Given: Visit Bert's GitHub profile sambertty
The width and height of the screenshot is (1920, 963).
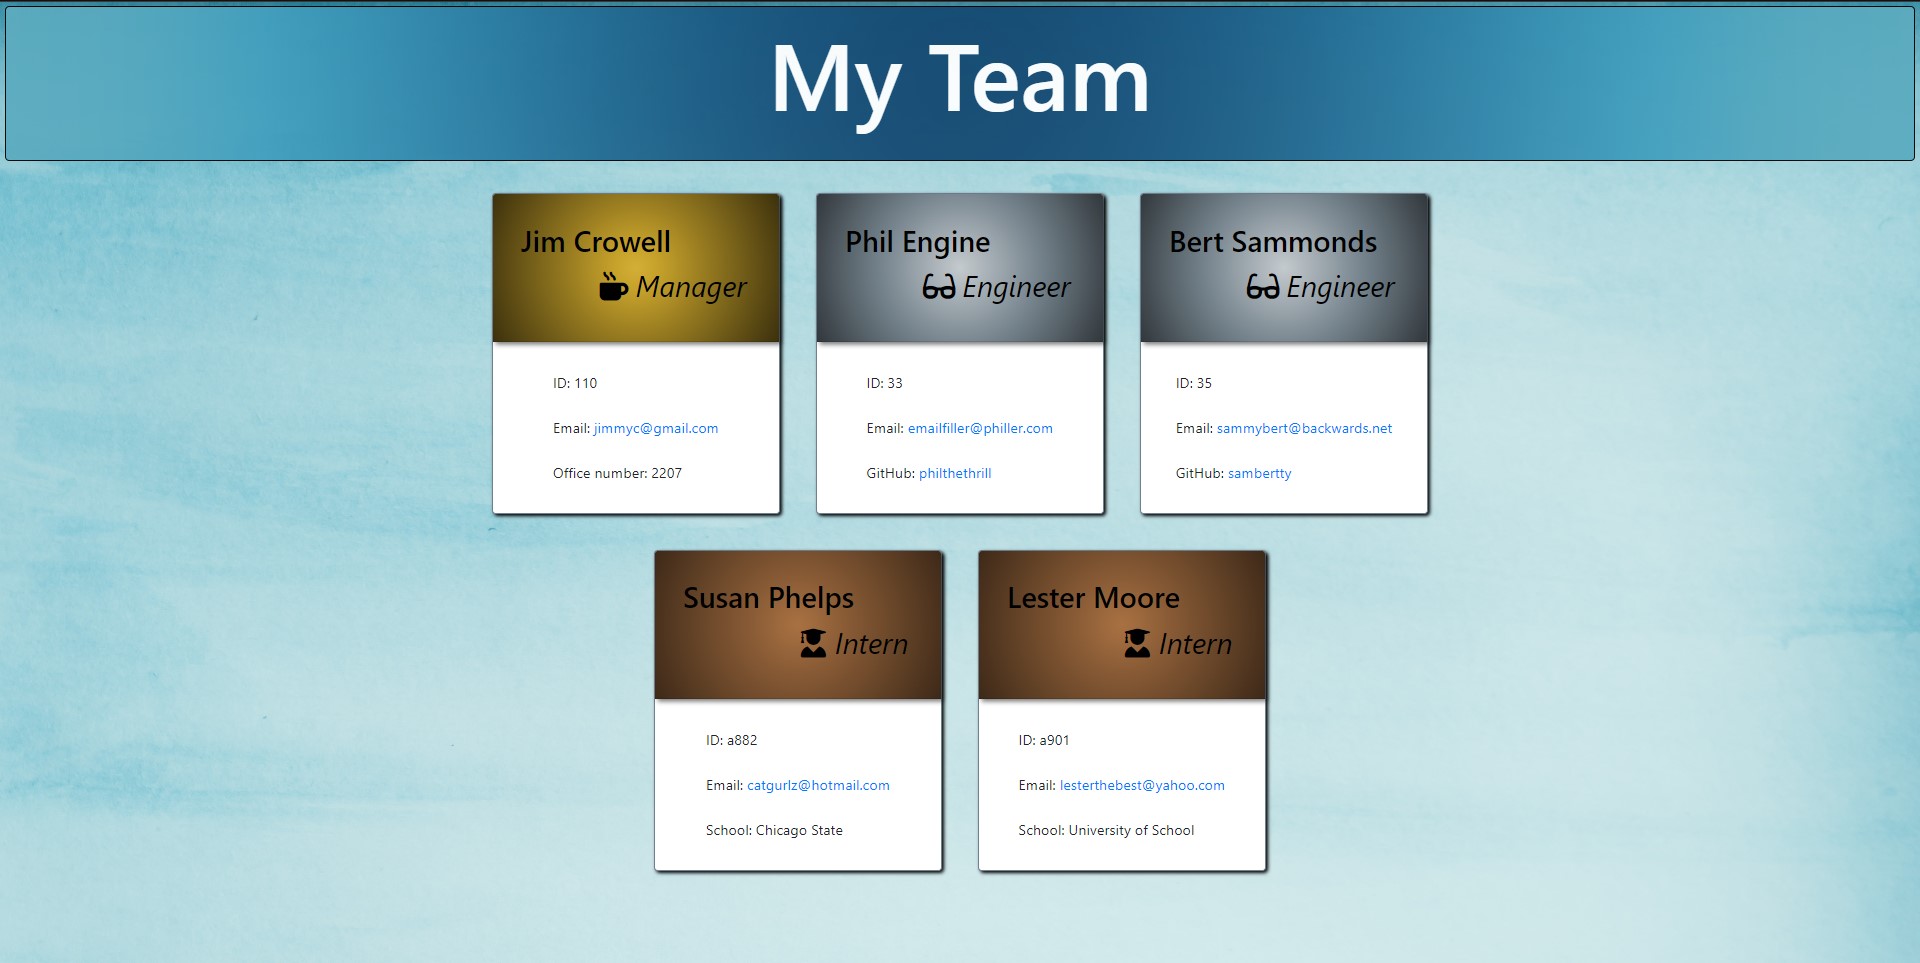Looking at the screenshot, I should click(x=1259, y=473).
